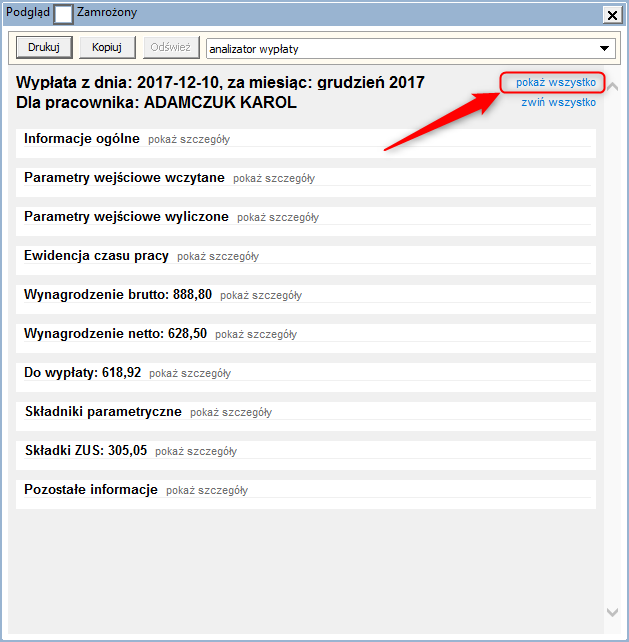Click the Dla pracownika ADAMCZUK KAROL line
Screen dimensions: 629x642
pyautogui.click(x=156, y=102)
